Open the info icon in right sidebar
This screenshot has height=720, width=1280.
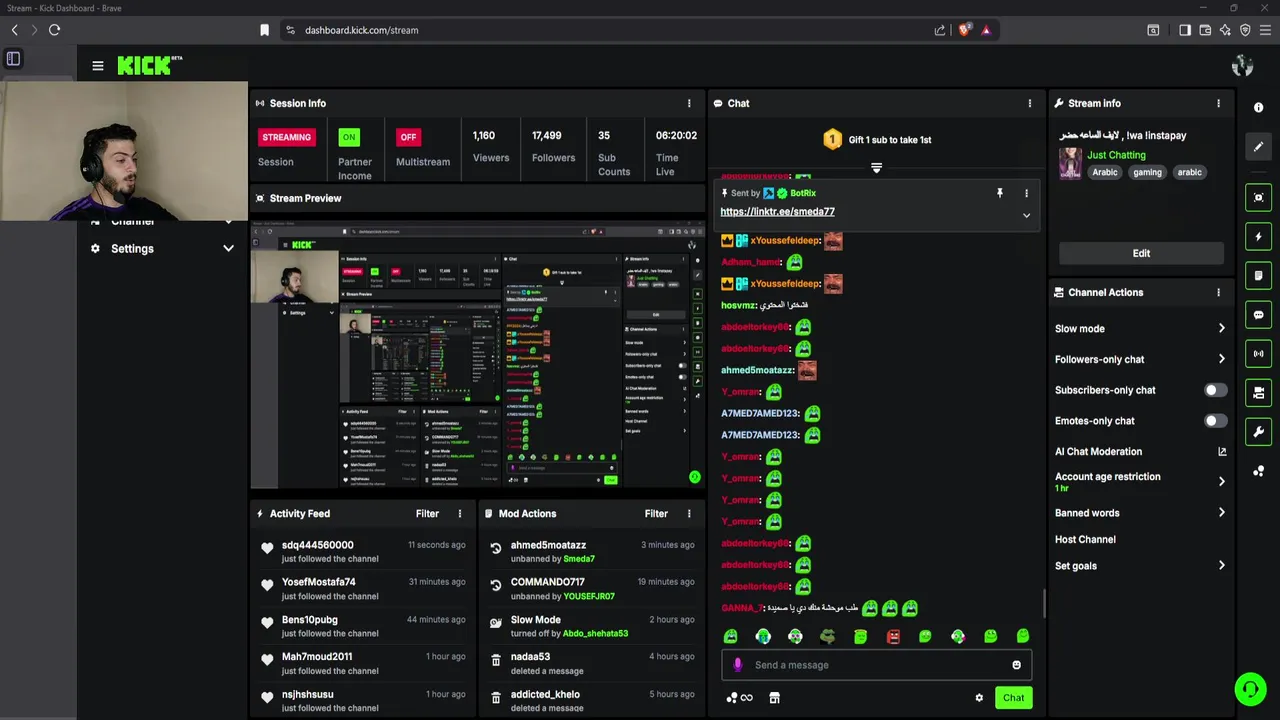1259,107
